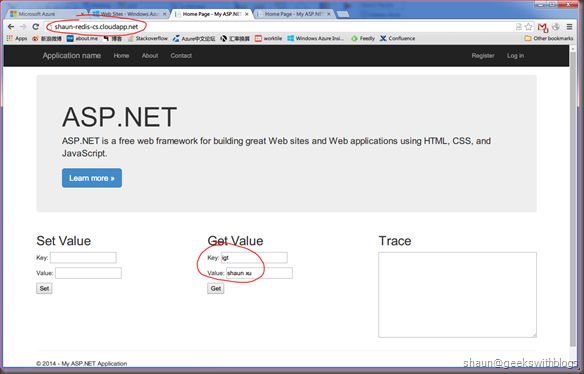Screen dimensions: 584x374
Task: Open the Other bookmarks folder
Action: point(549,38)
